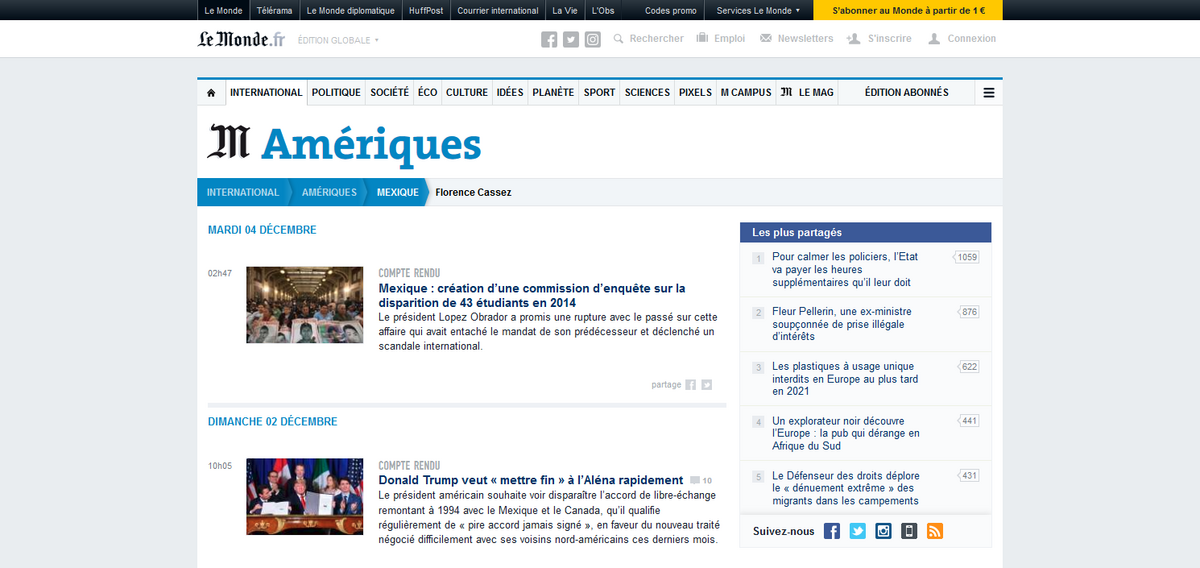Click the Le Monde.fr logo
The width and height of the screenshot is (1200, 568).
[241, 39]
